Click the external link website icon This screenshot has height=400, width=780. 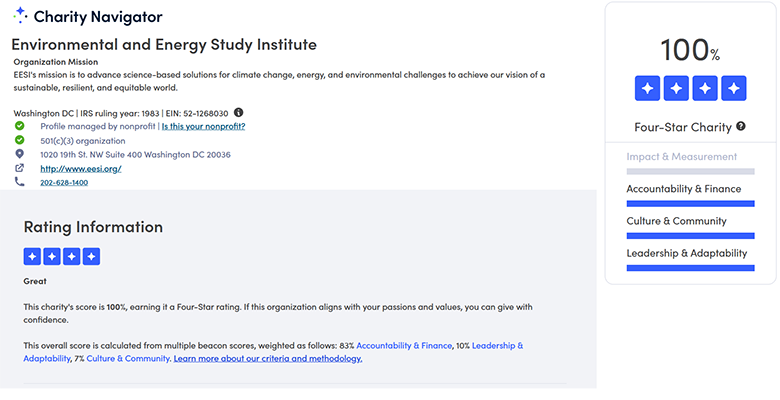tap(20, 168)
